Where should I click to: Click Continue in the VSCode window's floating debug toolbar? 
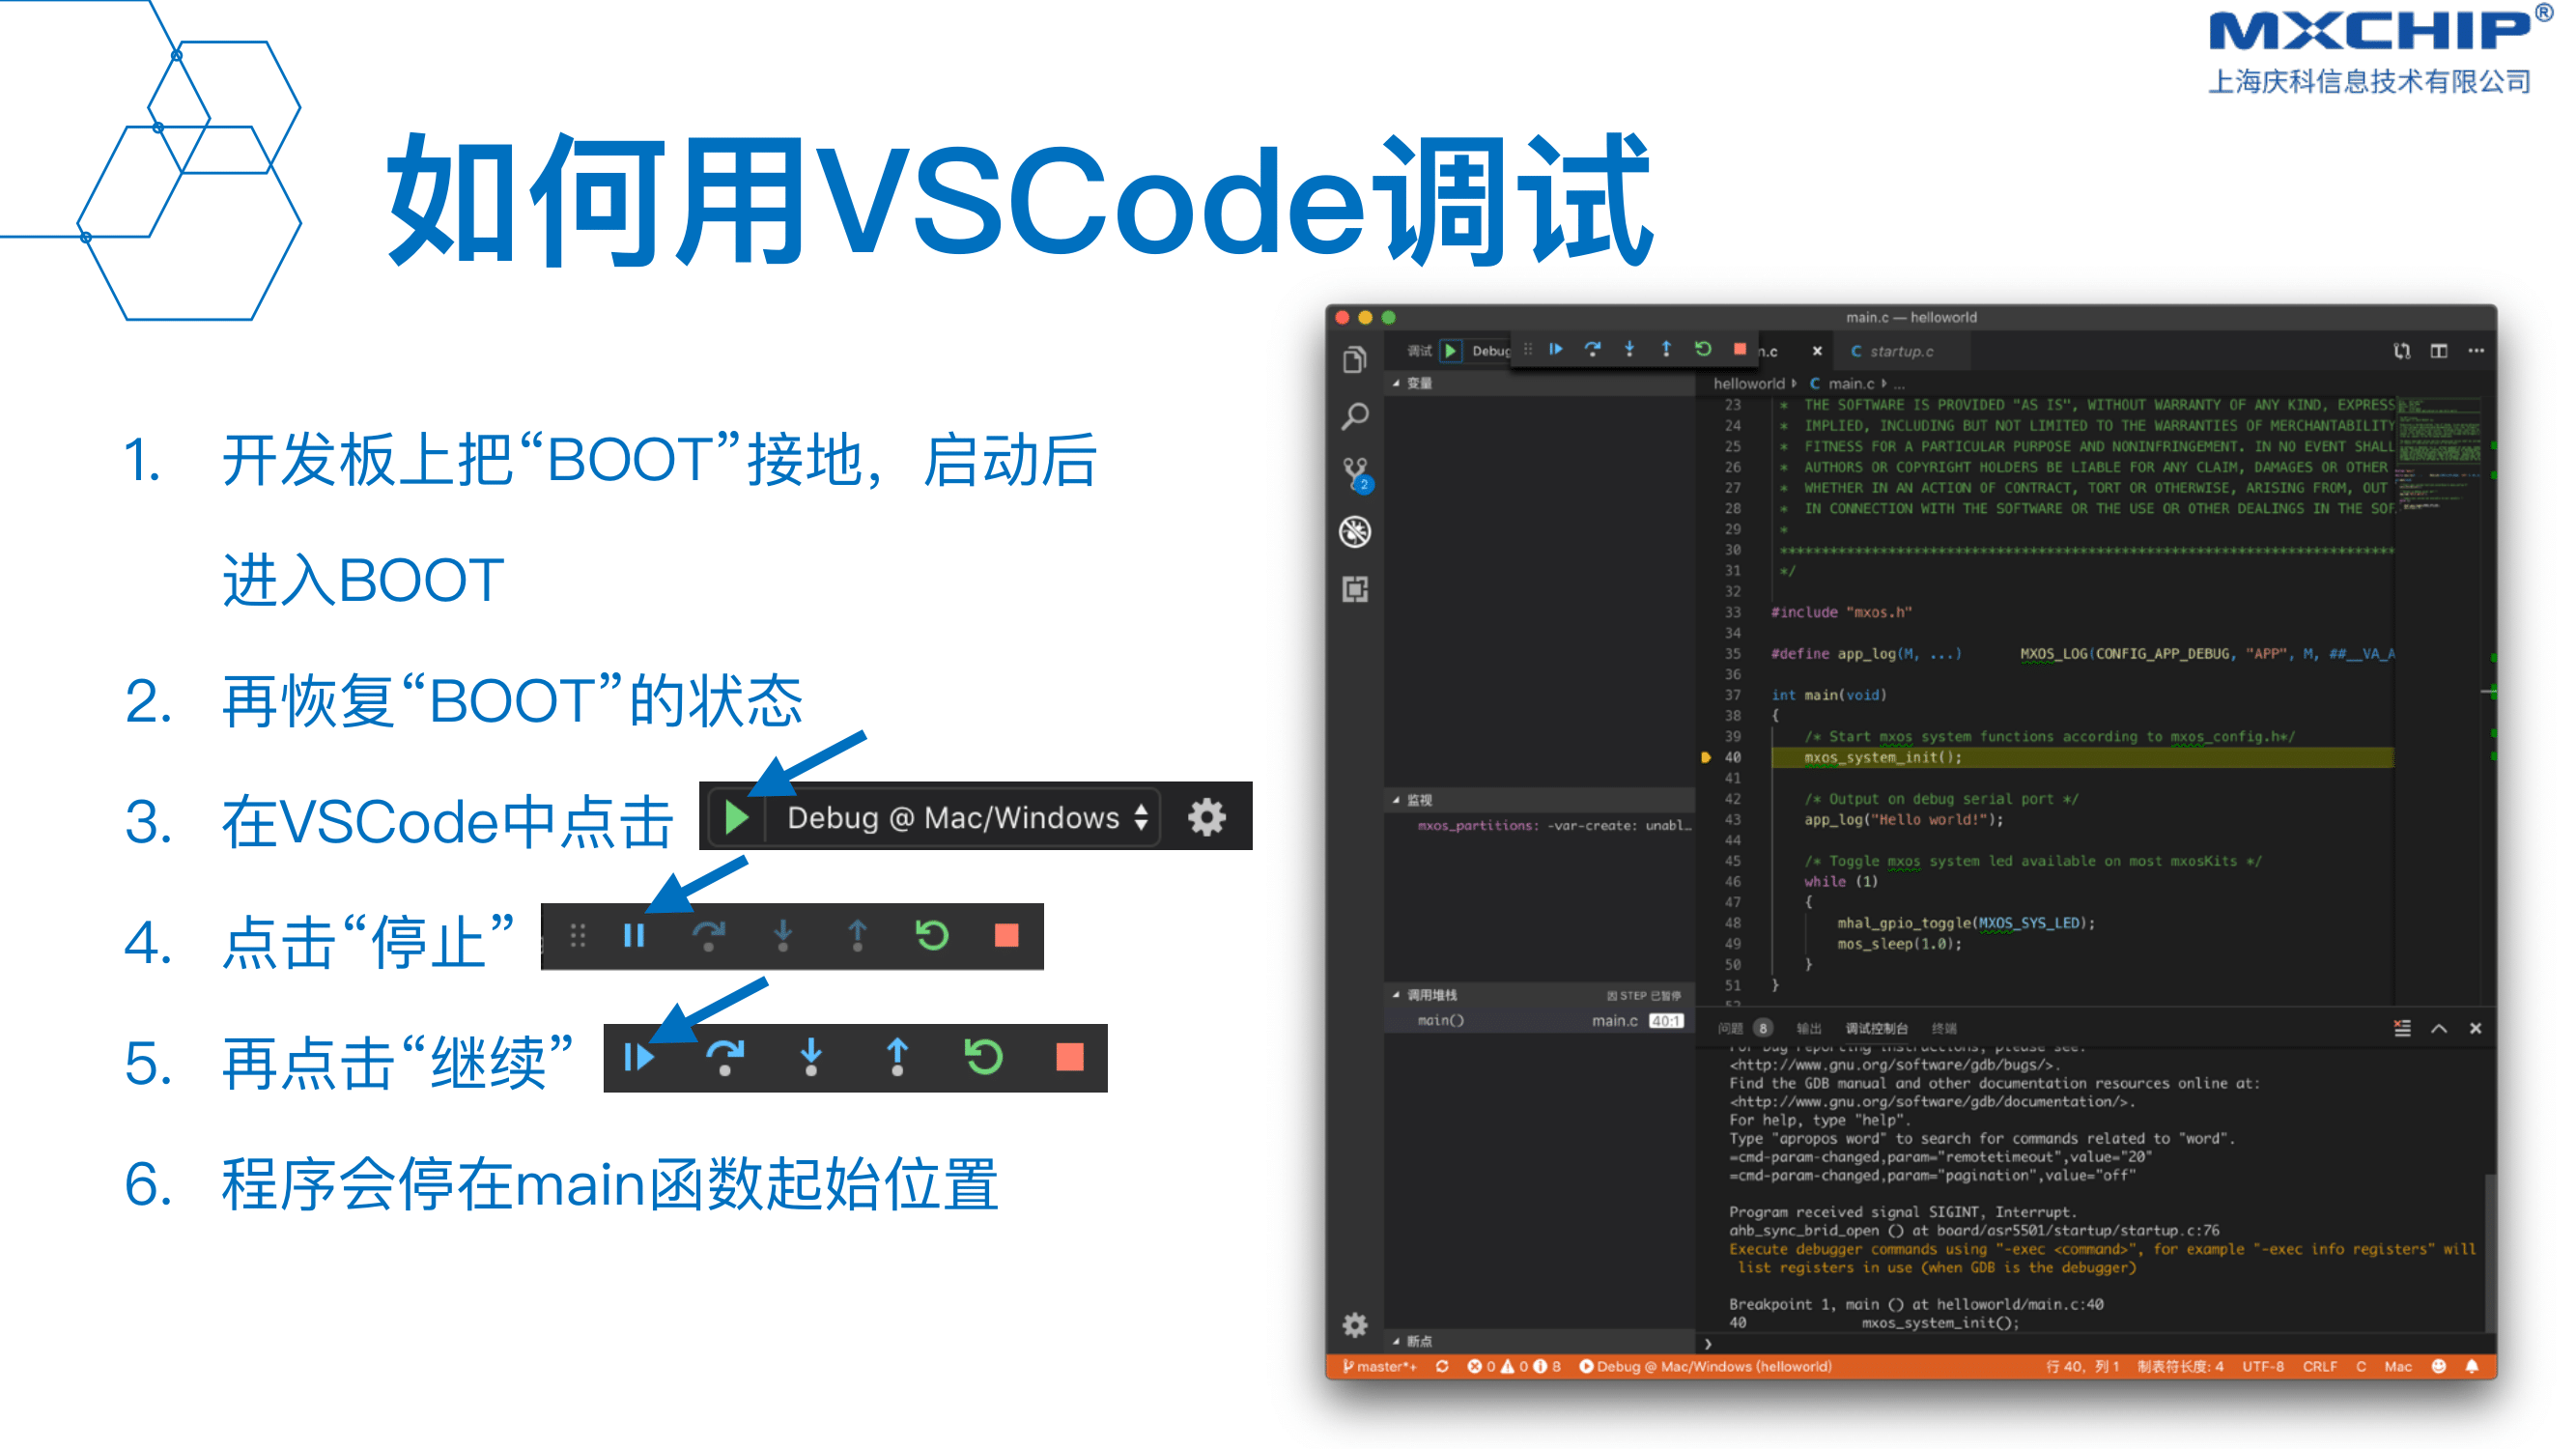(x=1555, y=349)
